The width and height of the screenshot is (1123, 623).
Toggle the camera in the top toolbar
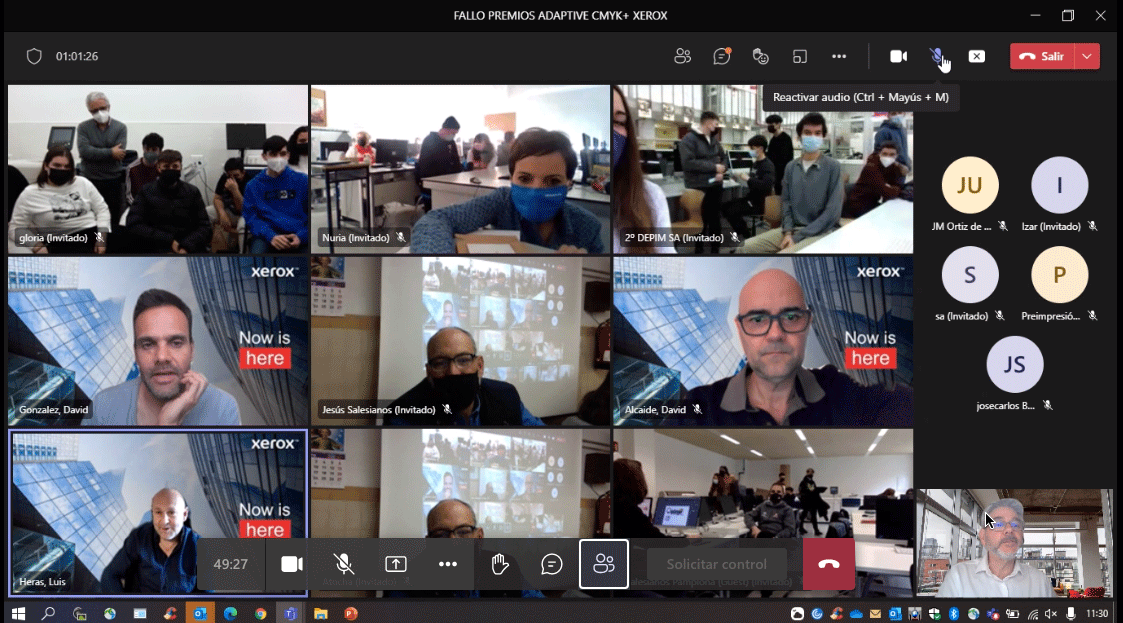point(898,57)
